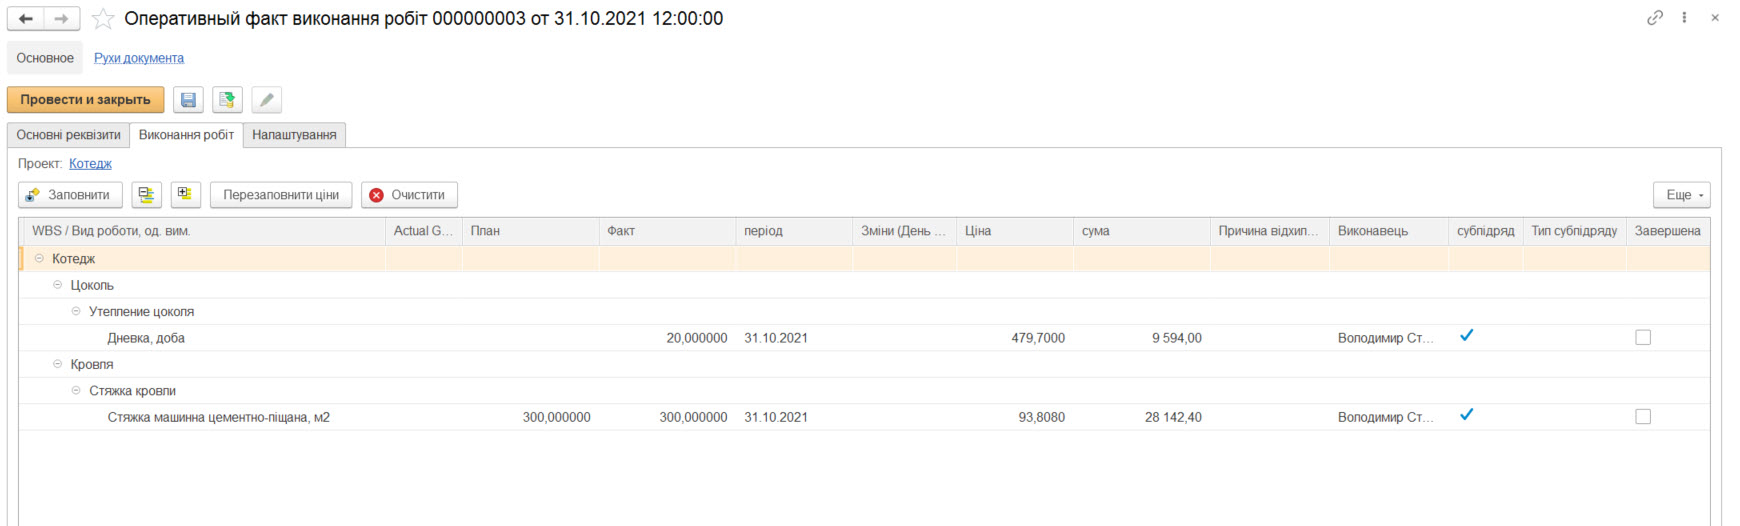Toggle субпідряд checkmark in Дневка row
Image resolution: width=1740 pixels, height=526 pixels.
1466,337
